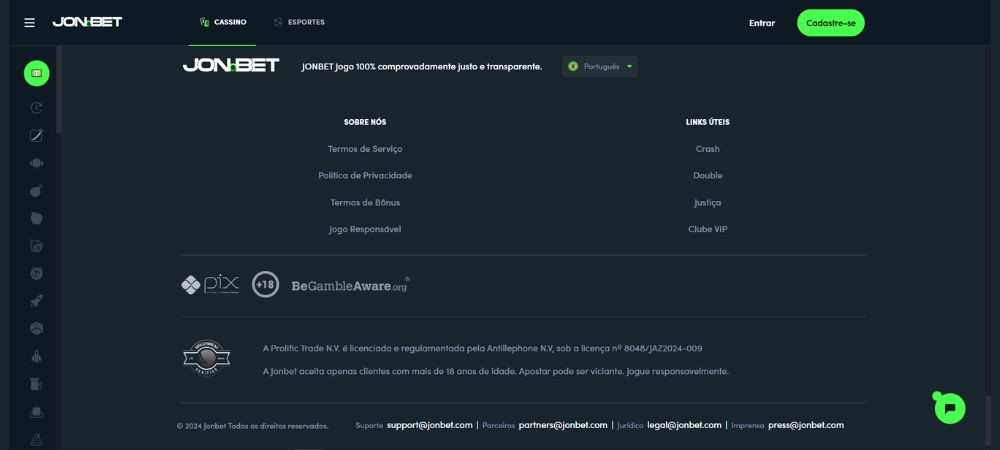Click the +18 age restriction badge
Viewport: 1000px width, 450px height.
click(265, 285)
